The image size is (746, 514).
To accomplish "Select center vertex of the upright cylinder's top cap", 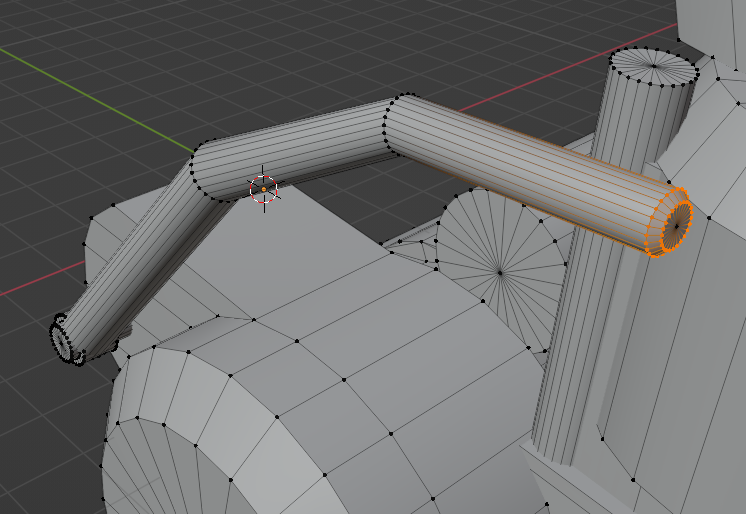I will (654, 66).
